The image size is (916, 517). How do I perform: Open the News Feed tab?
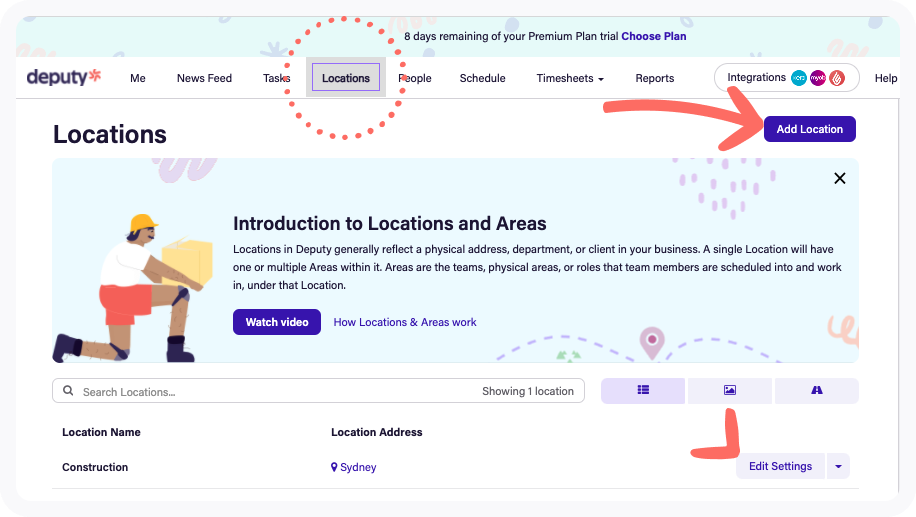[x=204, y=78]
